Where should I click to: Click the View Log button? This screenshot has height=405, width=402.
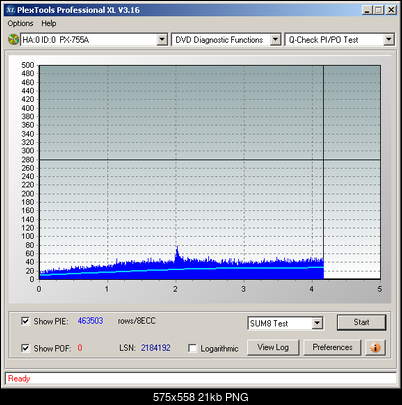click(273, 348)
